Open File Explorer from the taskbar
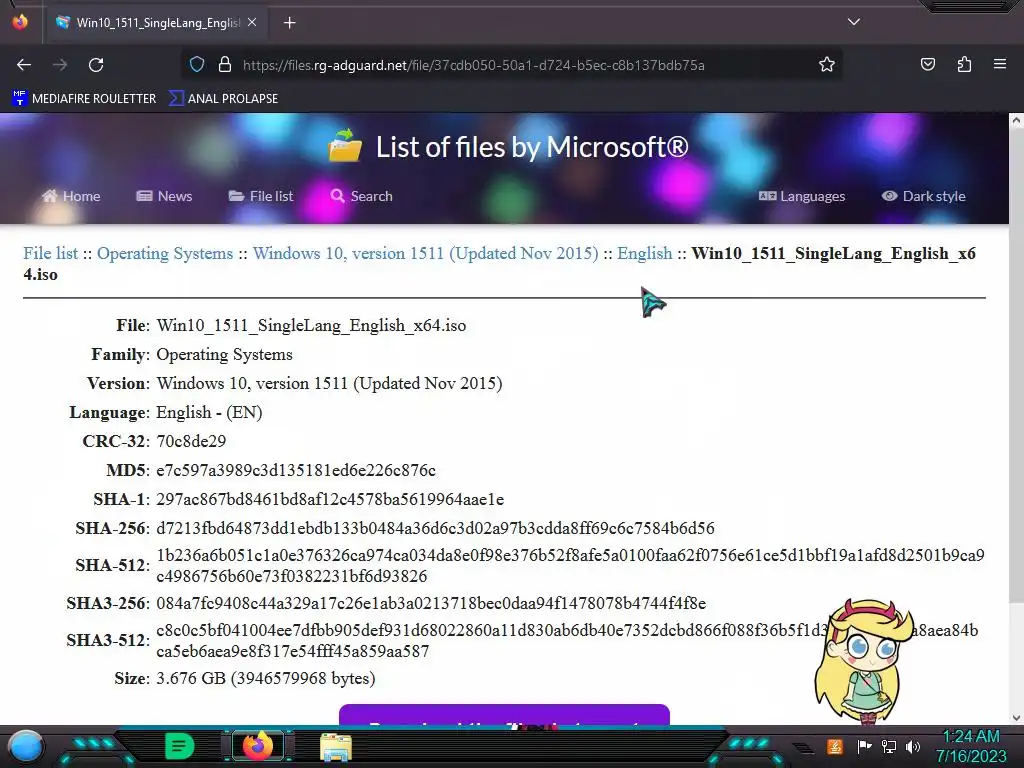Screen dimensions: 1024x768 click(x=336, y=746)
